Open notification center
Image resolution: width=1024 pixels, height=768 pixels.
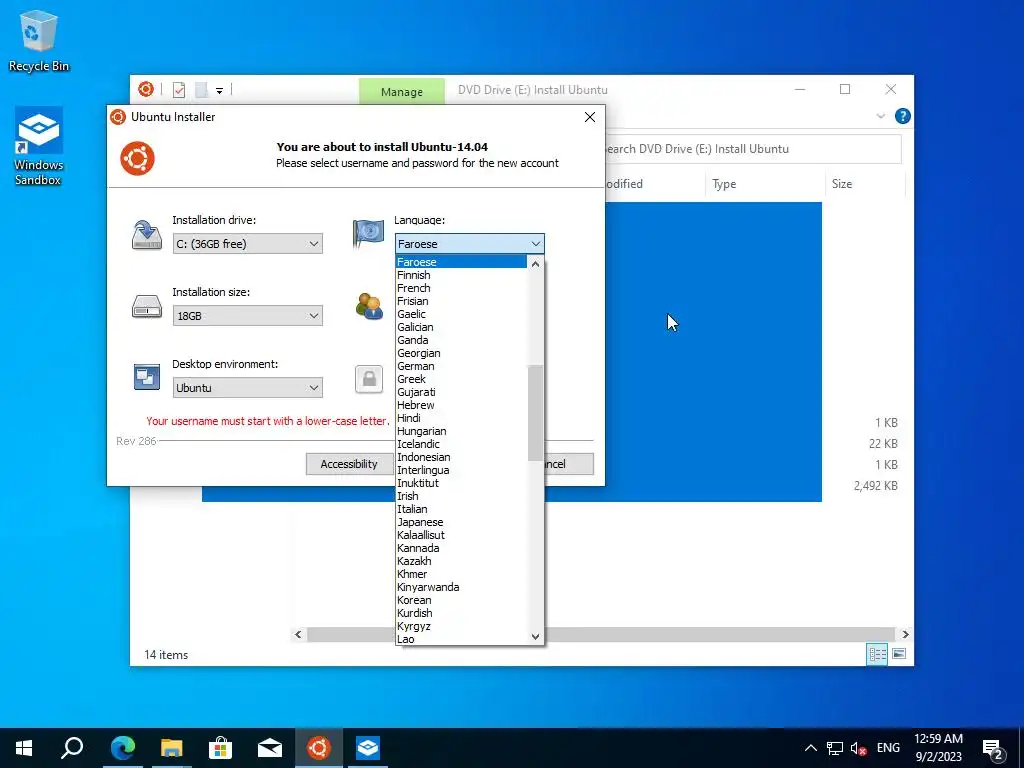[x=993, y=749]
